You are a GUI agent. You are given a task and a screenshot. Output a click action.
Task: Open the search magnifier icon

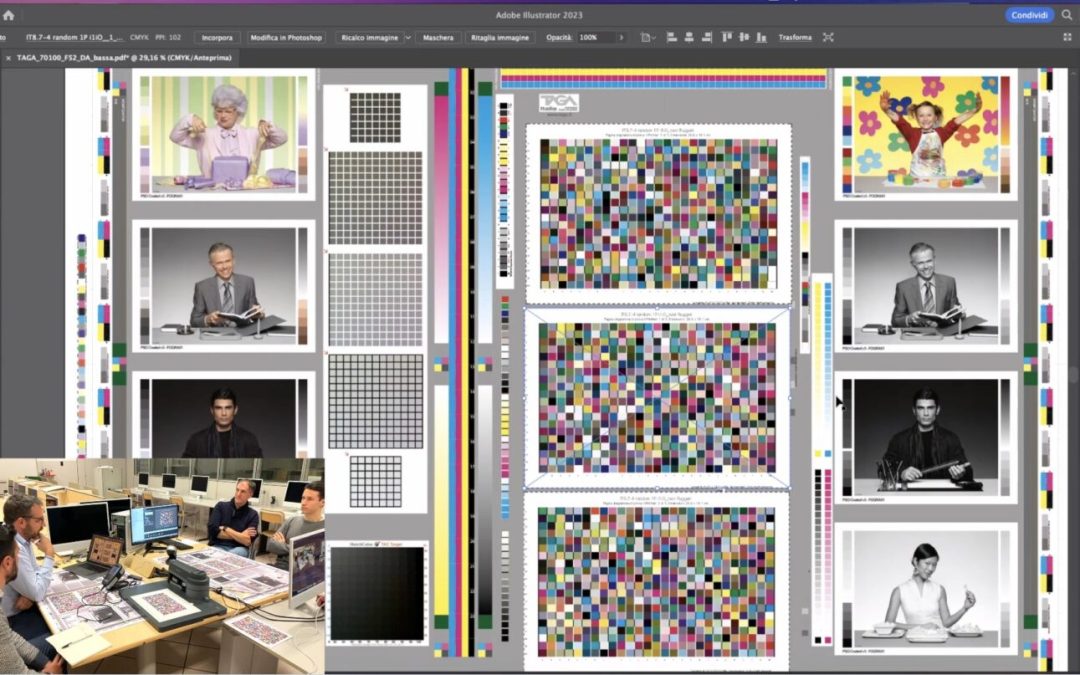click(1066, 15)
